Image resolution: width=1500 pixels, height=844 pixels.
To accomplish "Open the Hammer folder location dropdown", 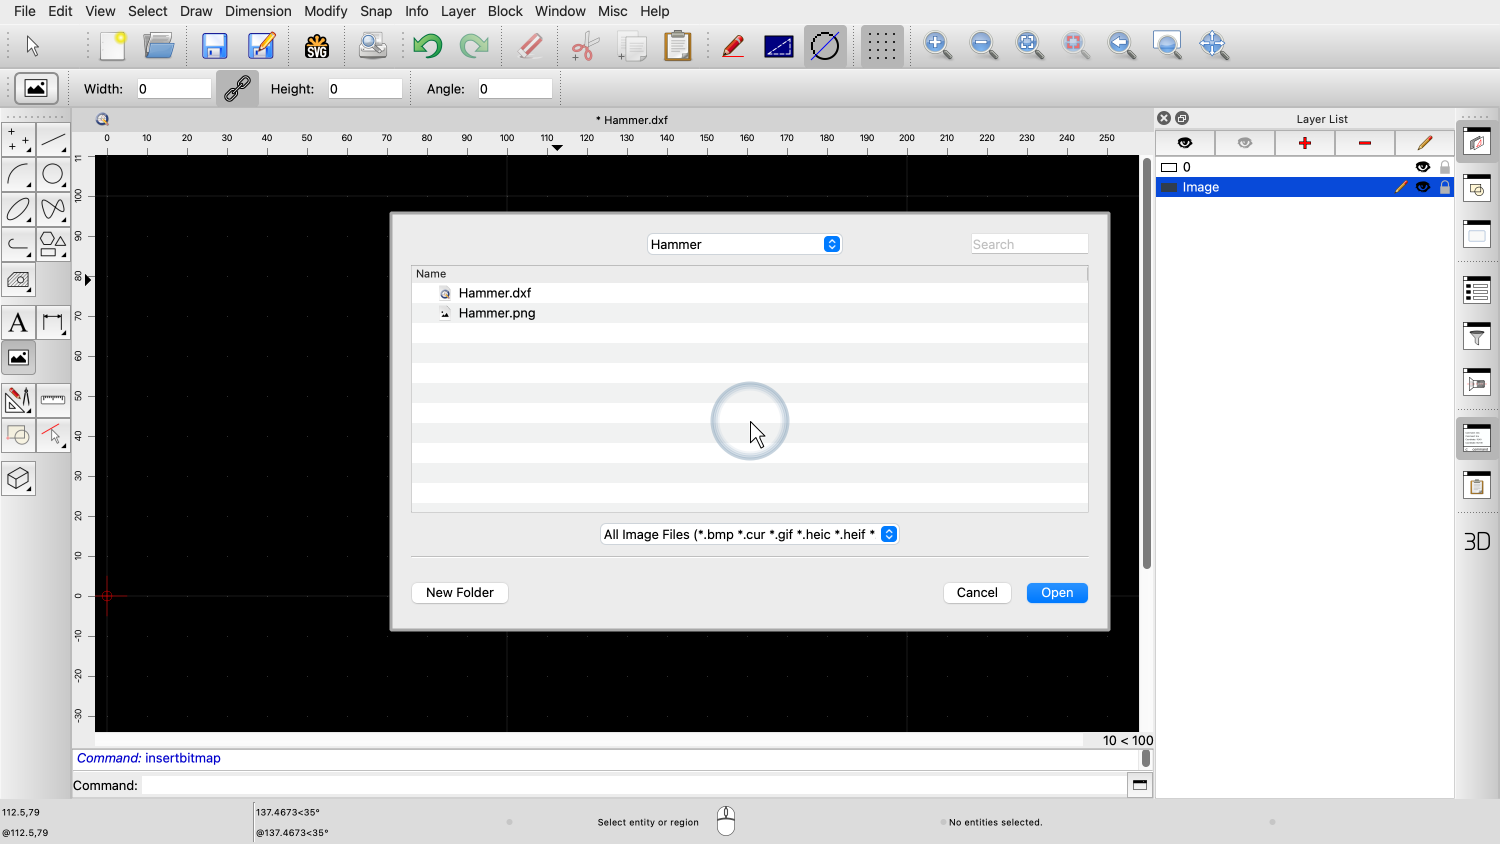I will point(744,244).
